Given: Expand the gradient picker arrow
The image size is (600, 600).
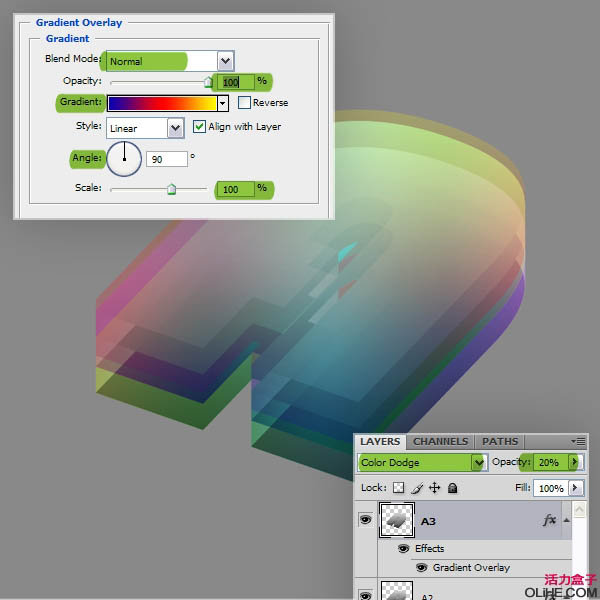Looking at the screenshot, I should (223, 103).
